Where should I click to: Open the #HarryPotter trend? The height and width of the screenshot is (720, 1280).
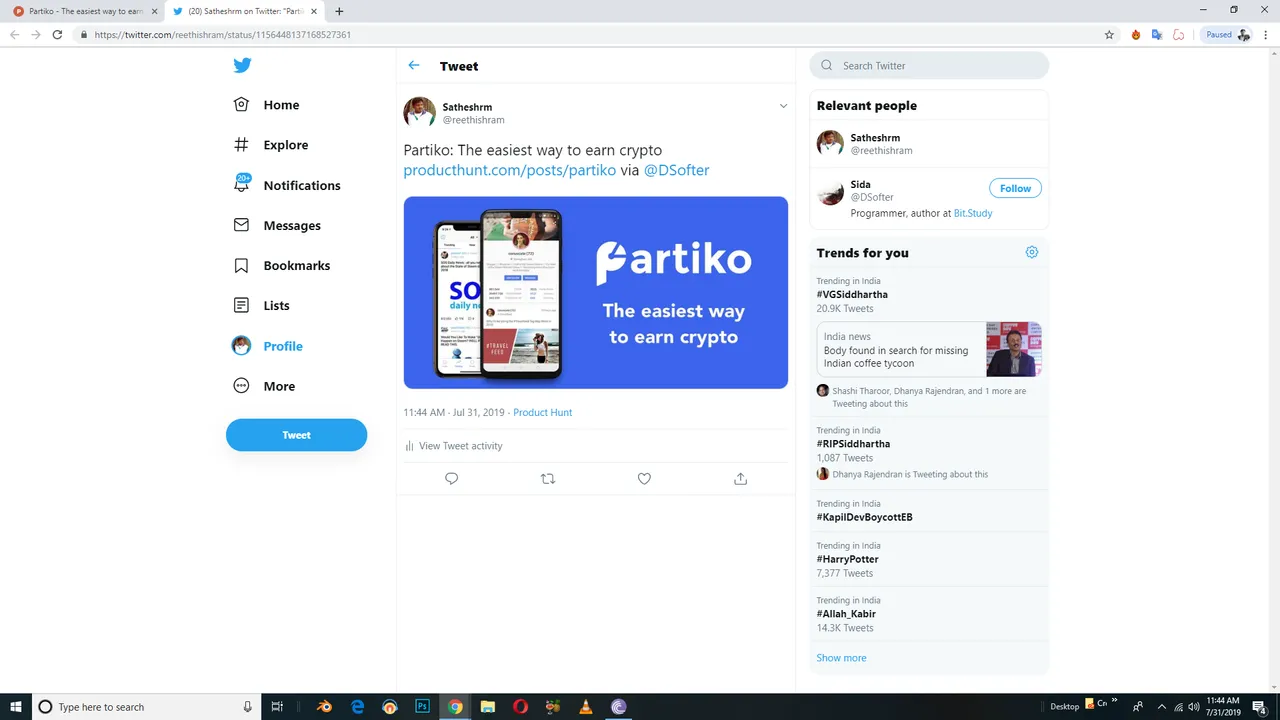point(847,559)
